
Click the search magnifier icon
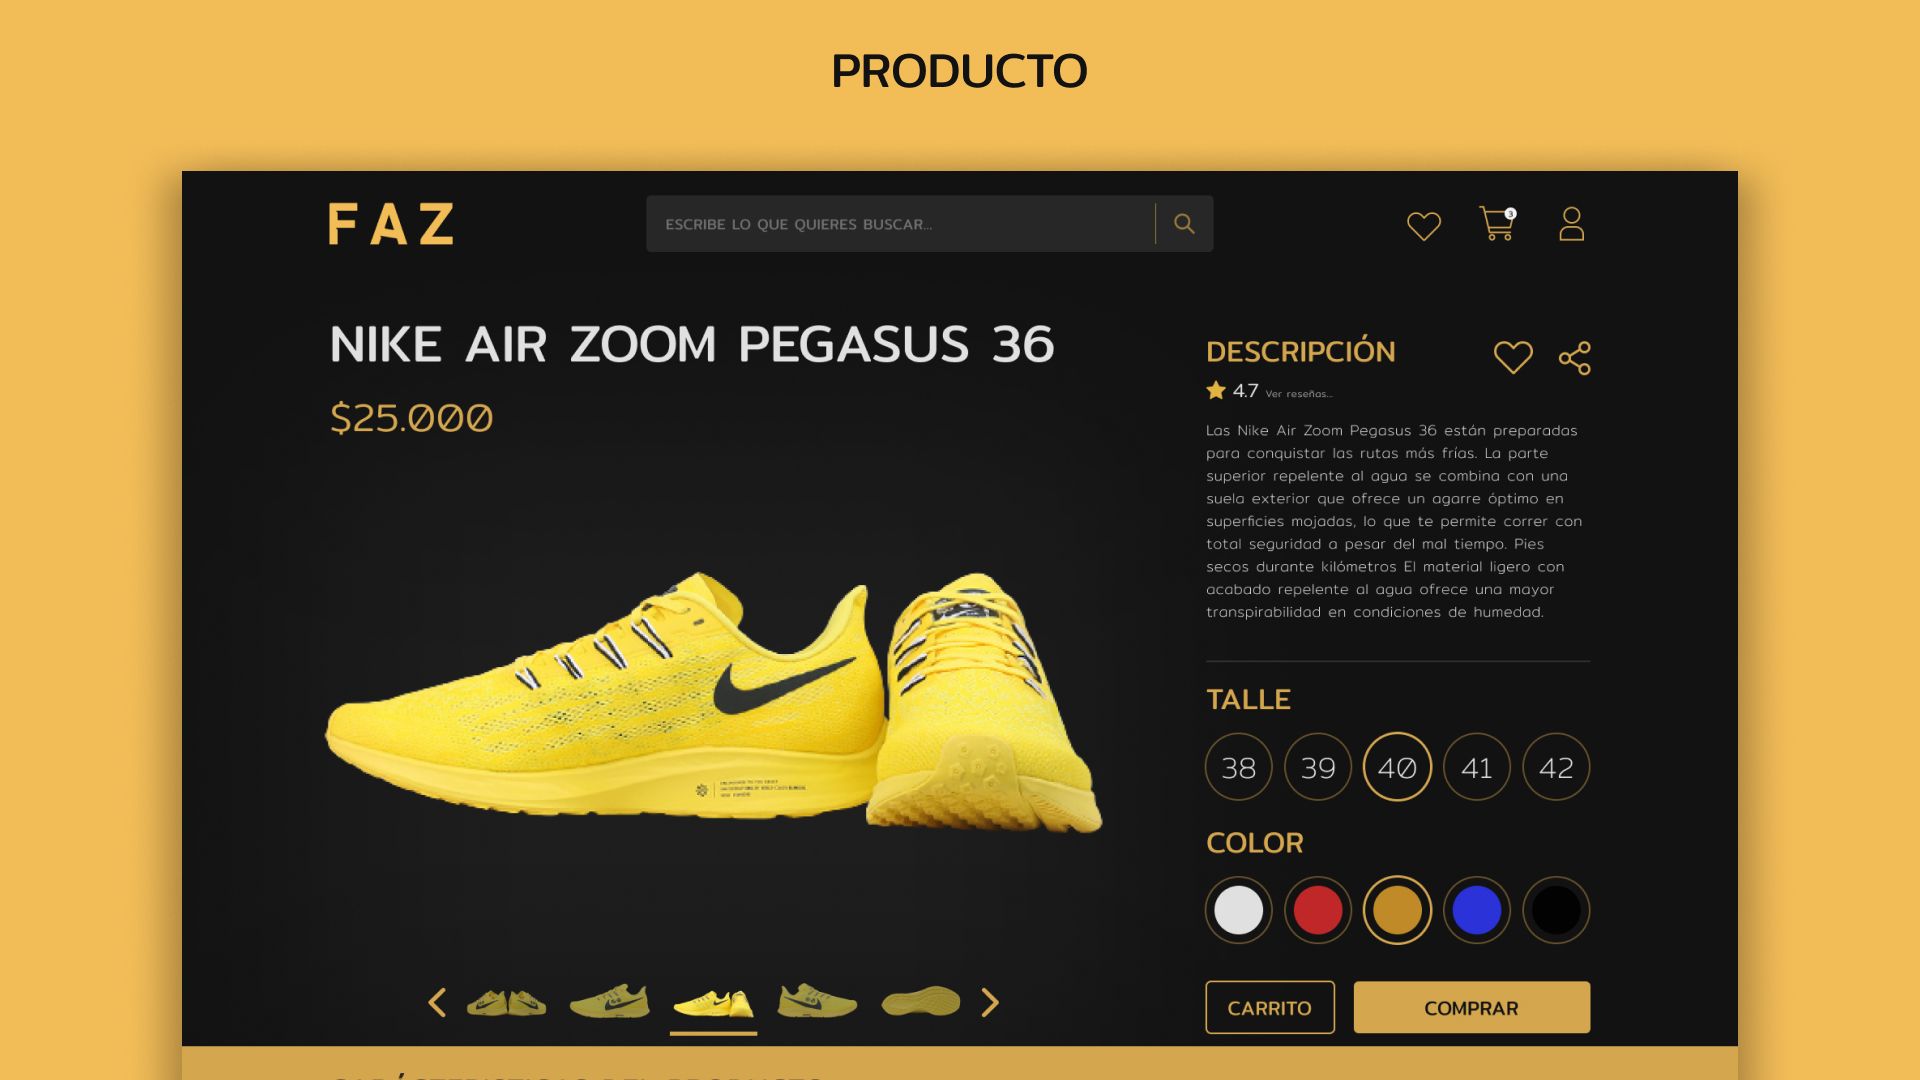pos(1184,224)
